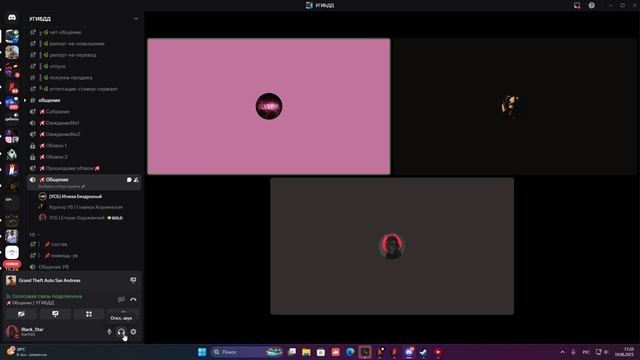This screenshot has width=640, height=360.
Task: Open Microsoft Edge from taskbar
Action: pyautogui.click(x=350, y=352)
